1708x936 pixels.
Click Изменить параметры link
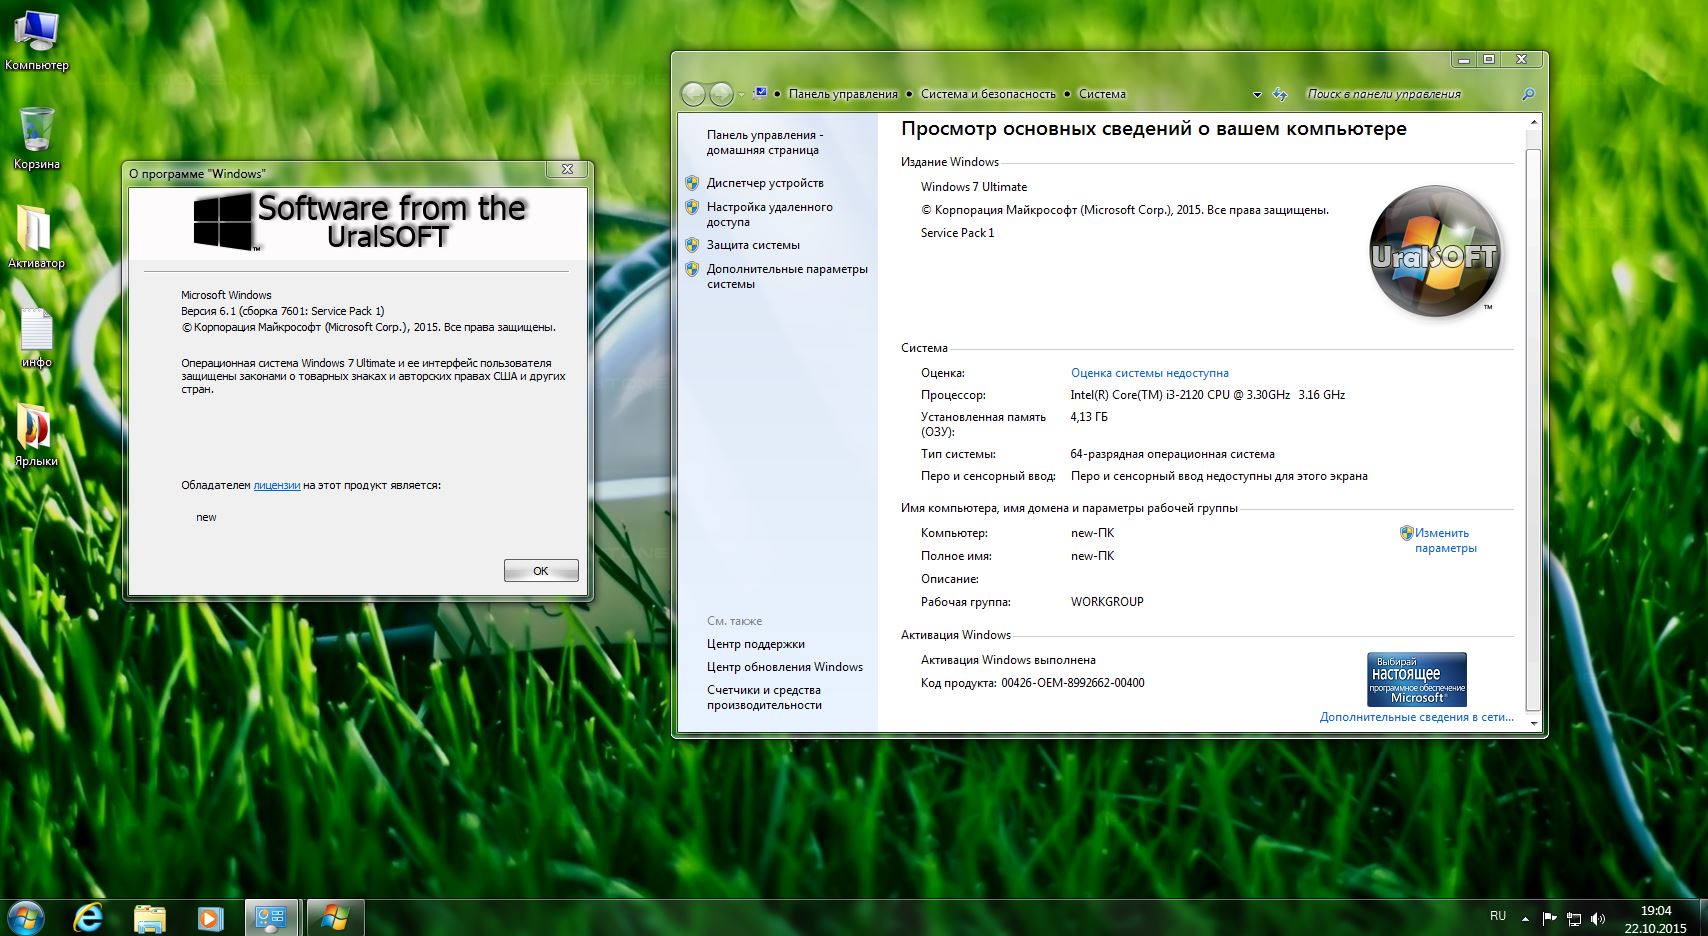click(x=1445, y=540)
